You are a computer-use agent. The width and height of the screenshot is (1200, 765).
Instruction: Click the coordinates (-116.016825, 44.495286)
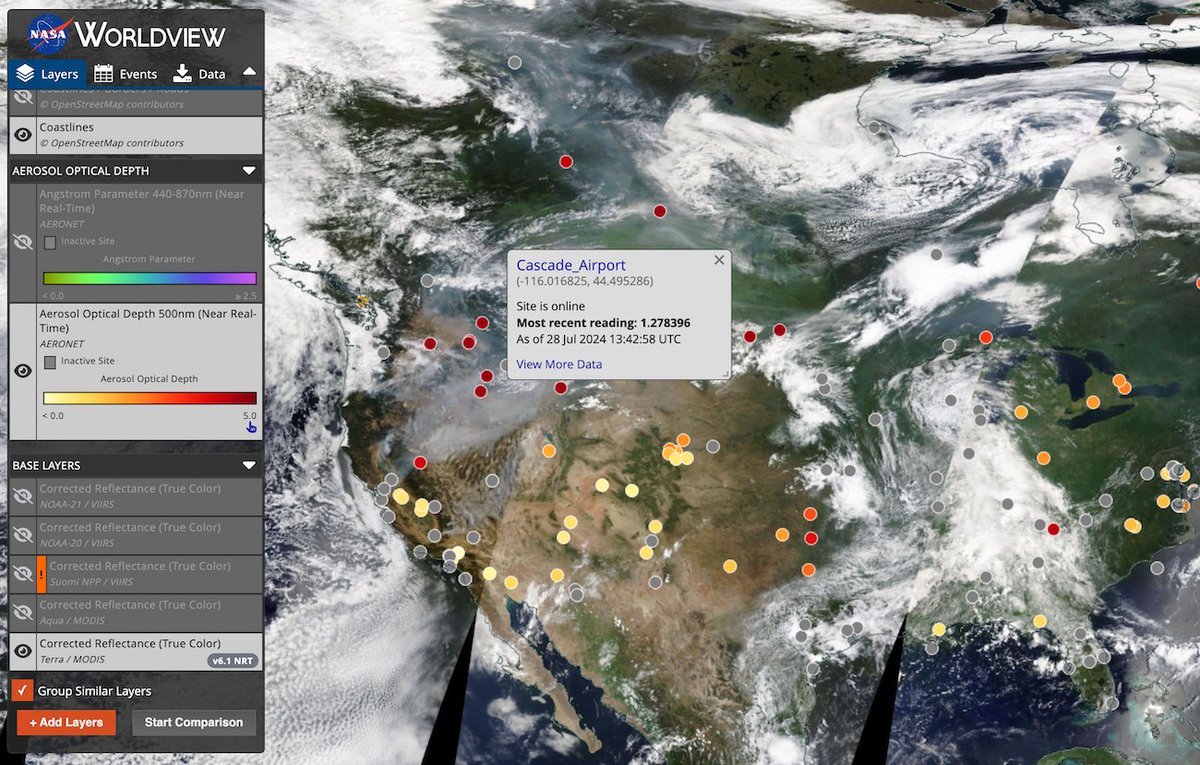(x=585, y=281)
